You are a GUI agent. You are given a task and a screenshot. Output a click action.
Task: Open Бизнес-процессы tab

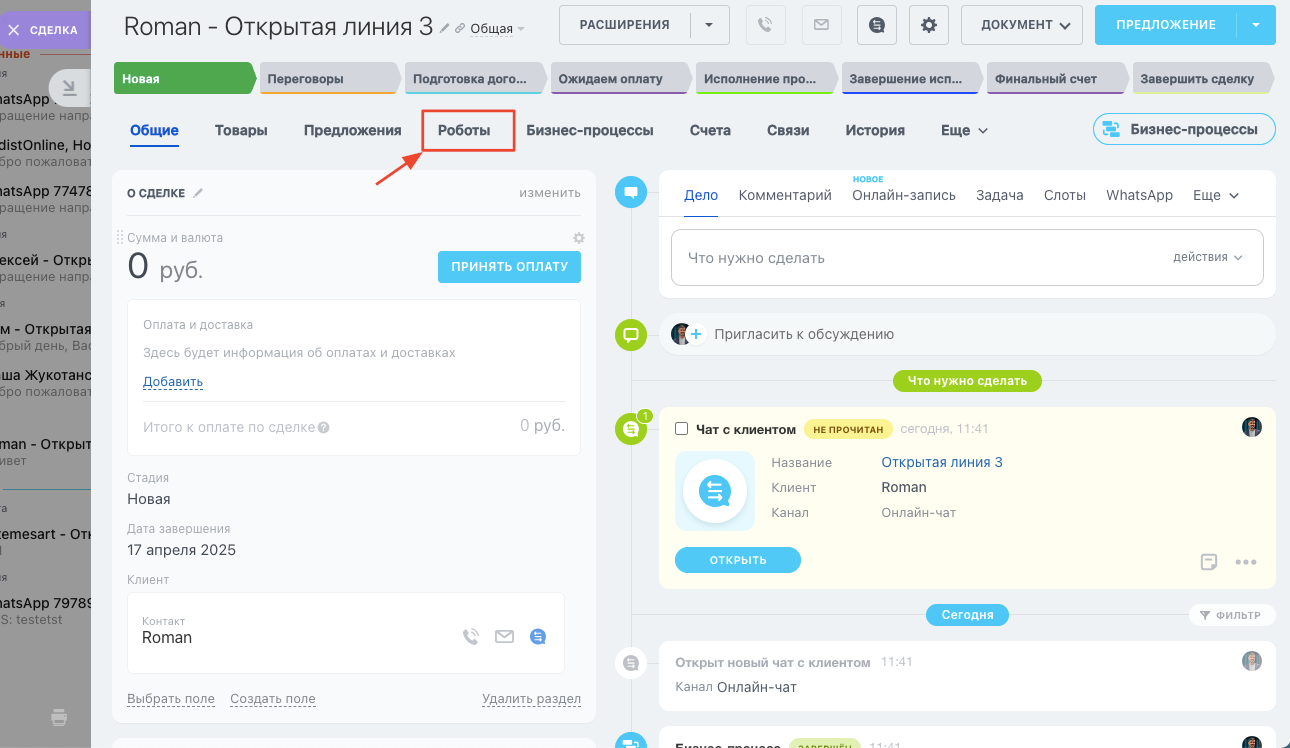pos(590,130)
